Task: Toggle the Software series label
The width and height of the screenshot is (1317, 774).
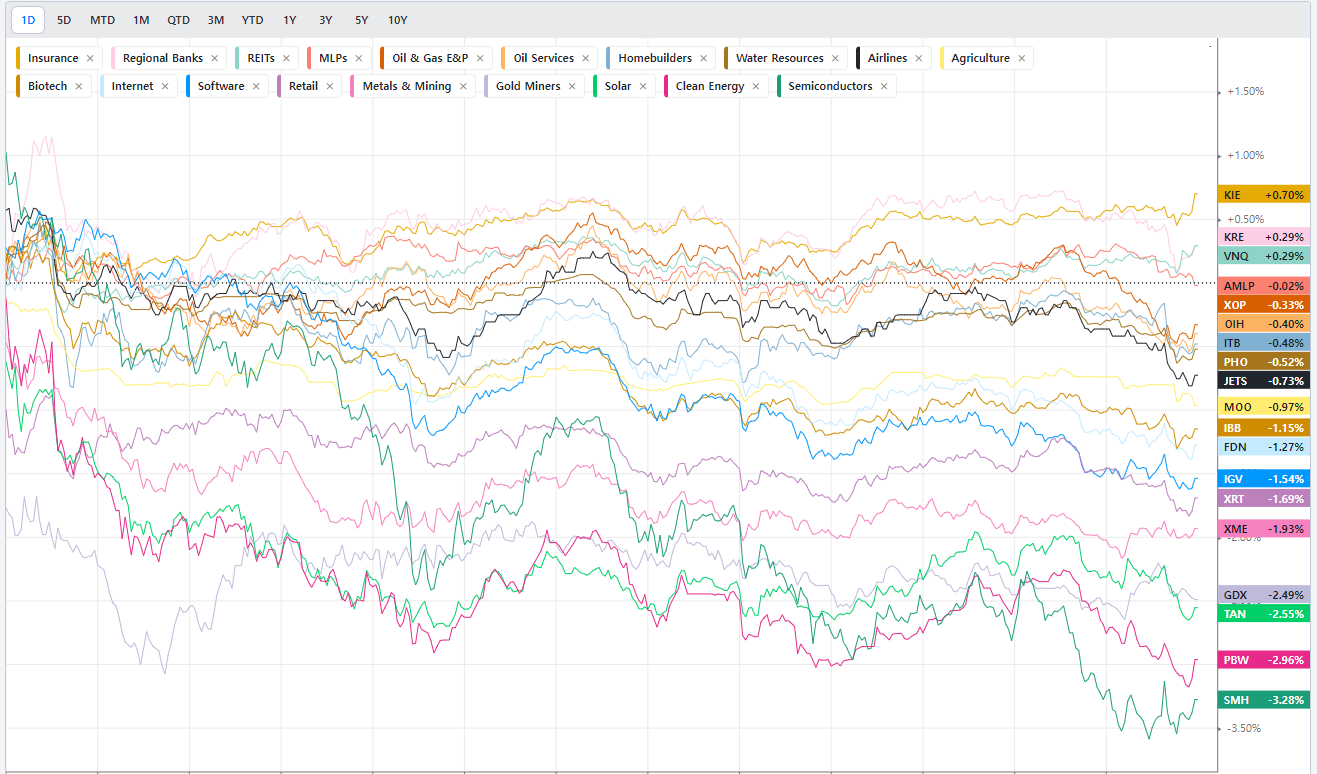Action: pos(220,86)
